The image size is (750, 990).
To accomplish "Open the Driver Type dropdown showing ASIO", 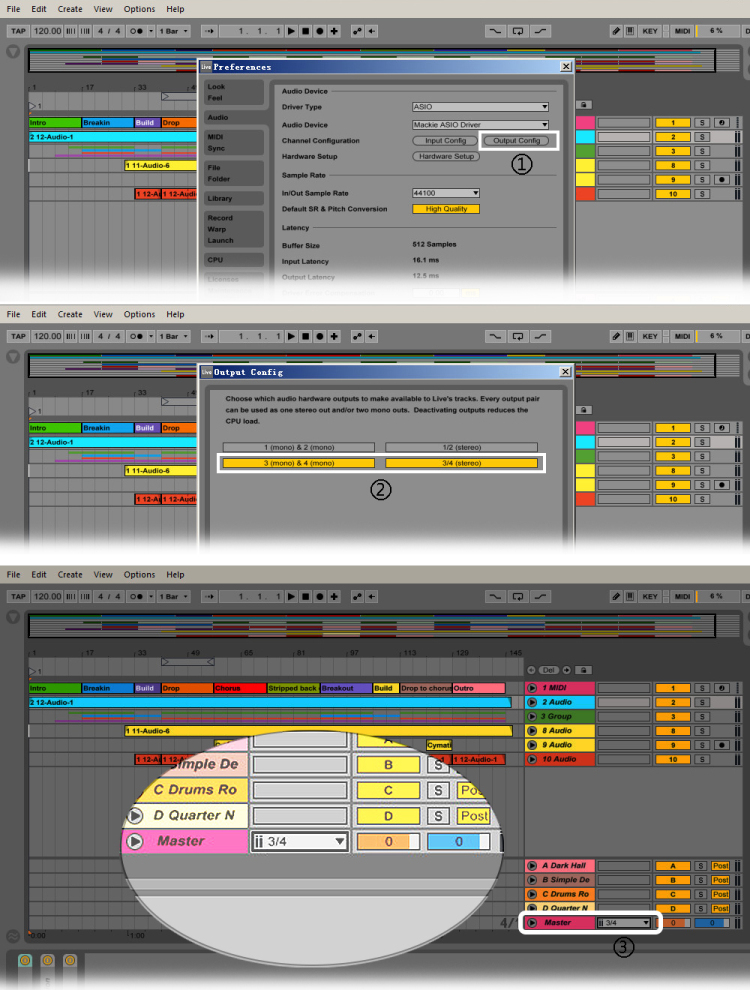I will click(x=480, y=107).
